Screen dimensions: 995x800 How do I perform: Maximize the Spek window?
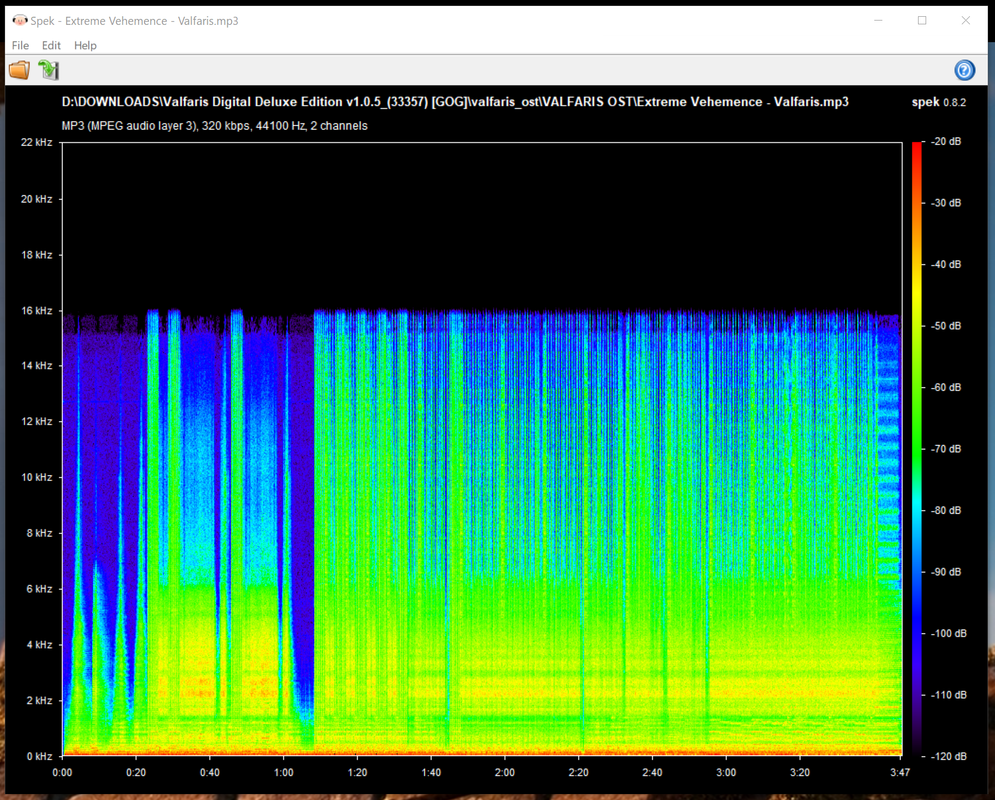click(x=922, y=20)
